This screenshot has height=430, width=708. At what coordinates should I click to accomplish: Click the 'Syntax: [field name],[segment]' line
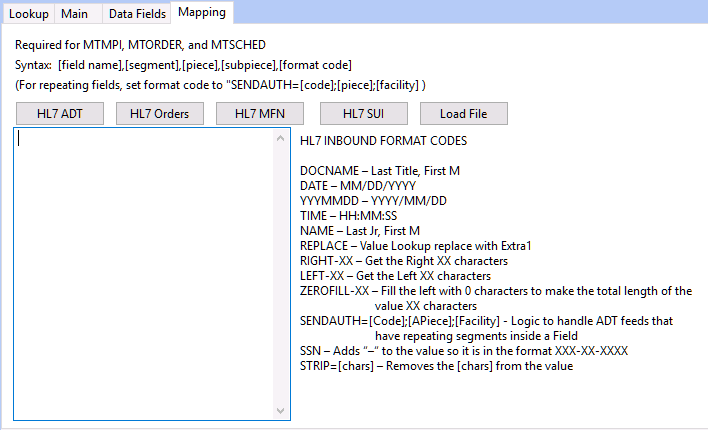(183, 65)
